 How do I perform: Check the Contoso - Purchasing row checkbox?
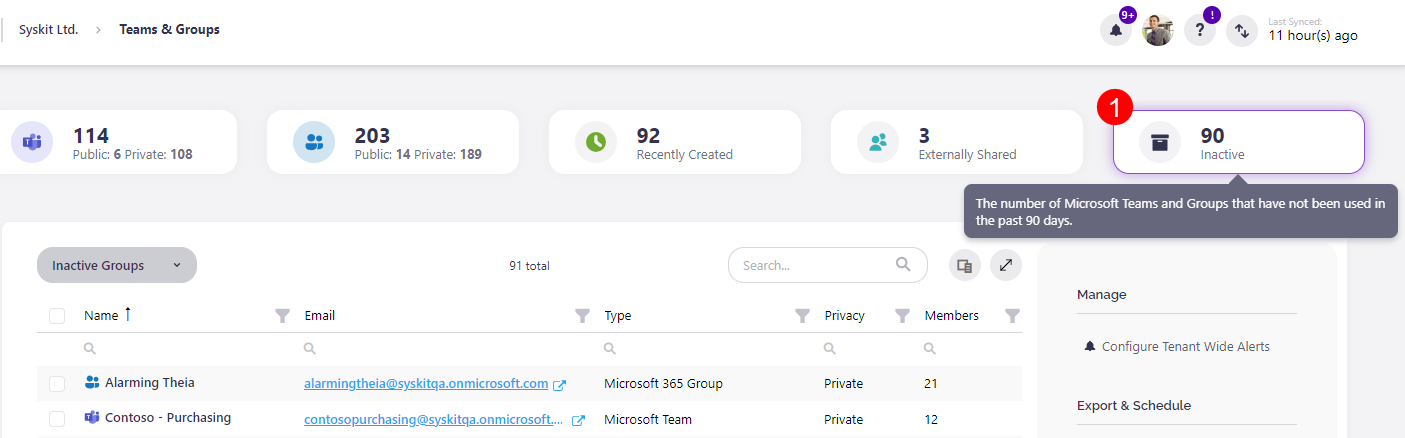tap(57, 419)
